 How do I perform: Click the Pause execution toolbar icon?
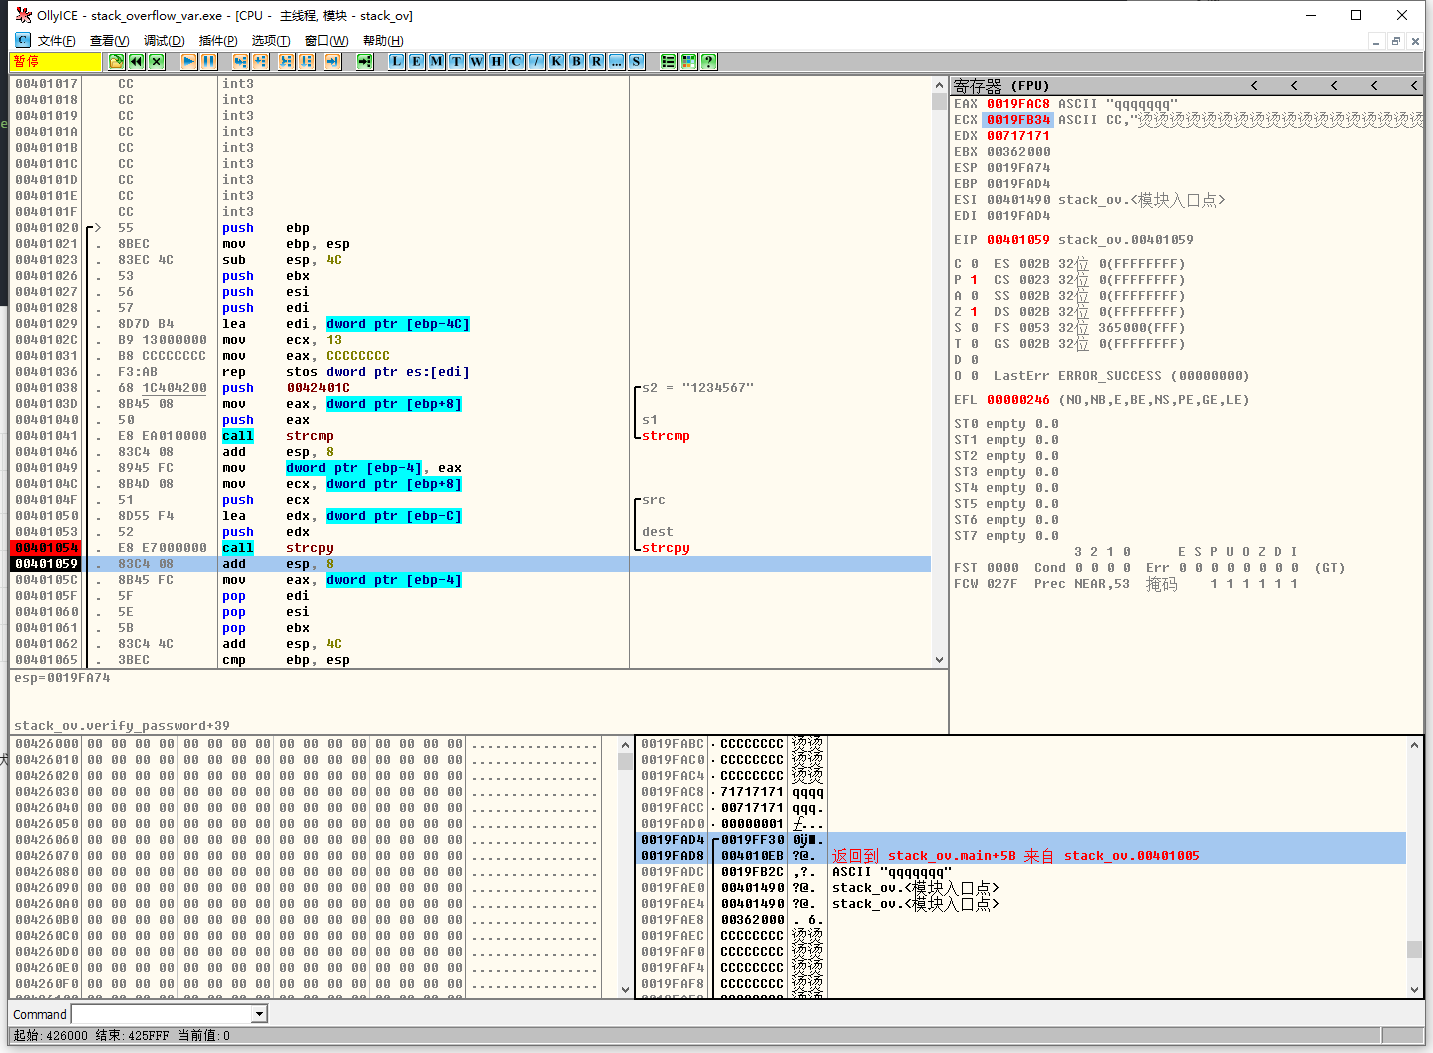pos(208,62)
